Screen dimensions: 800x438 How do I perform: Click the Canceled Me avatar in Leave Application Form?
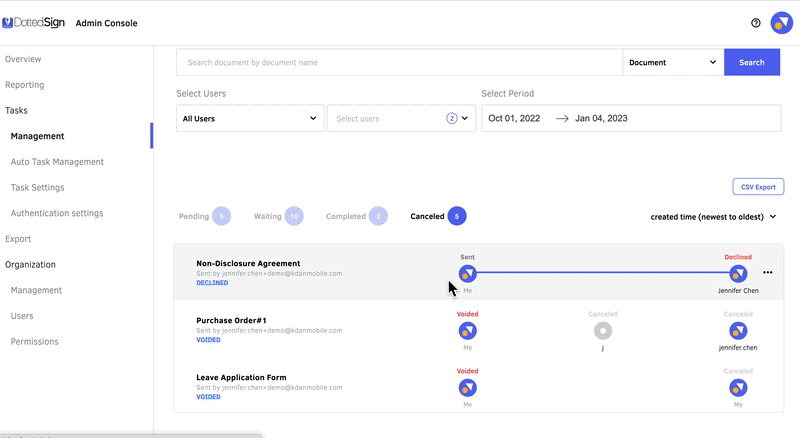(738, 388)
